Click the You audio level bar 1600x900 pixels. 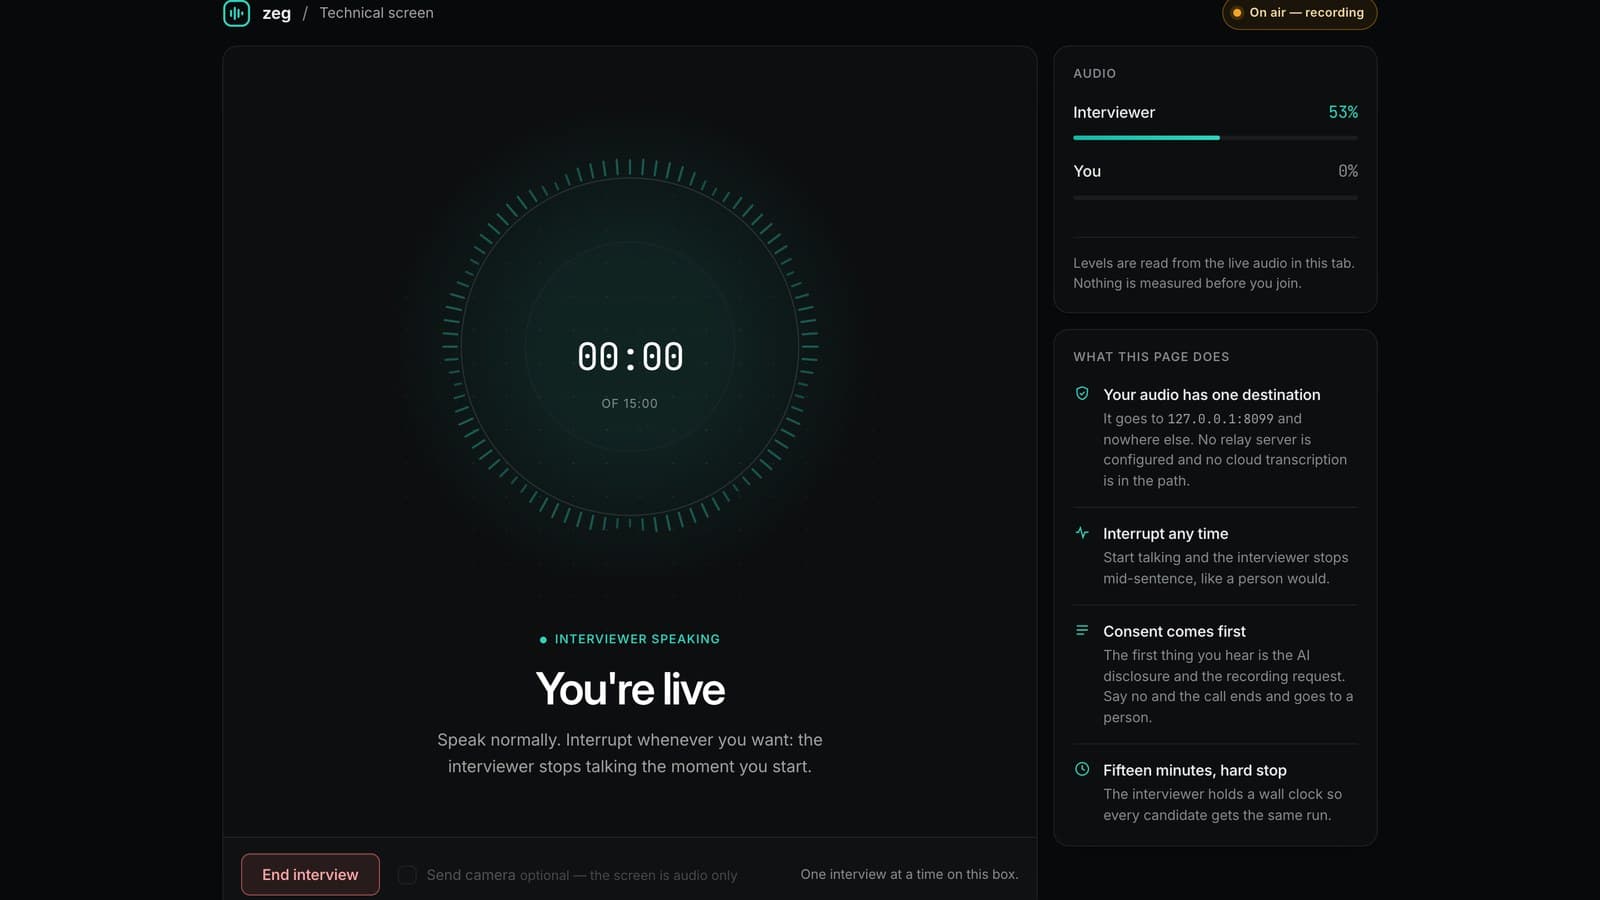pyautogui.click(x=1215, y=197)
